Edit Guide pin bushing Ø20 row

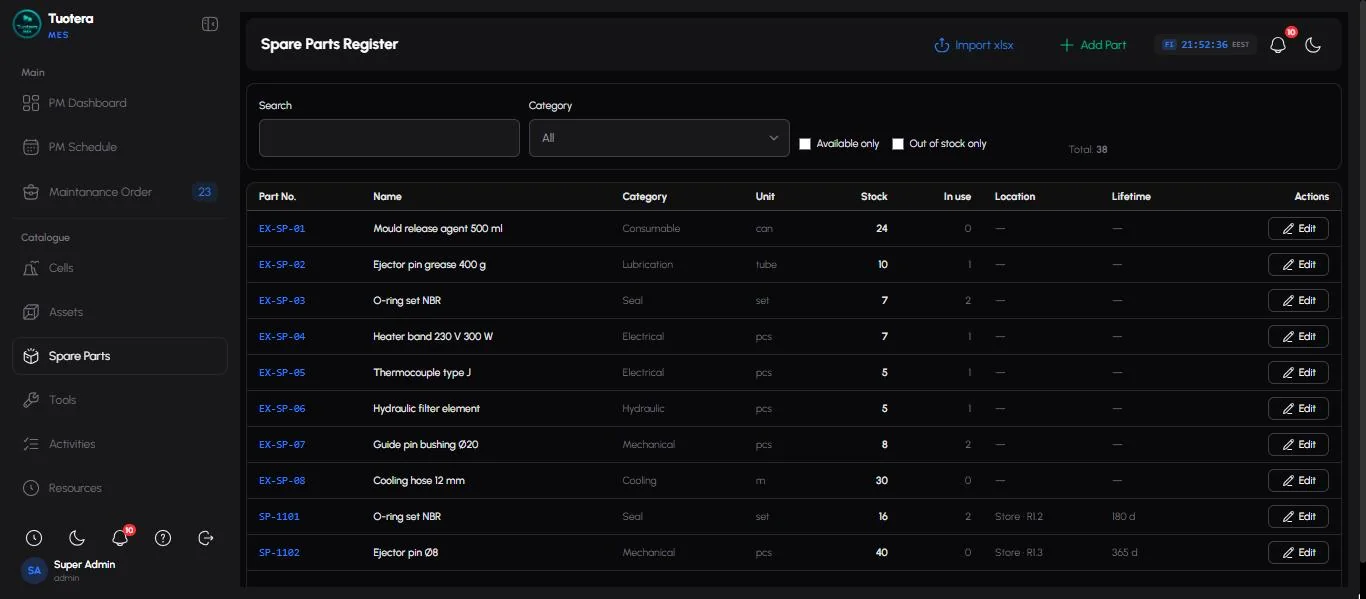[x=1298, y=445]
